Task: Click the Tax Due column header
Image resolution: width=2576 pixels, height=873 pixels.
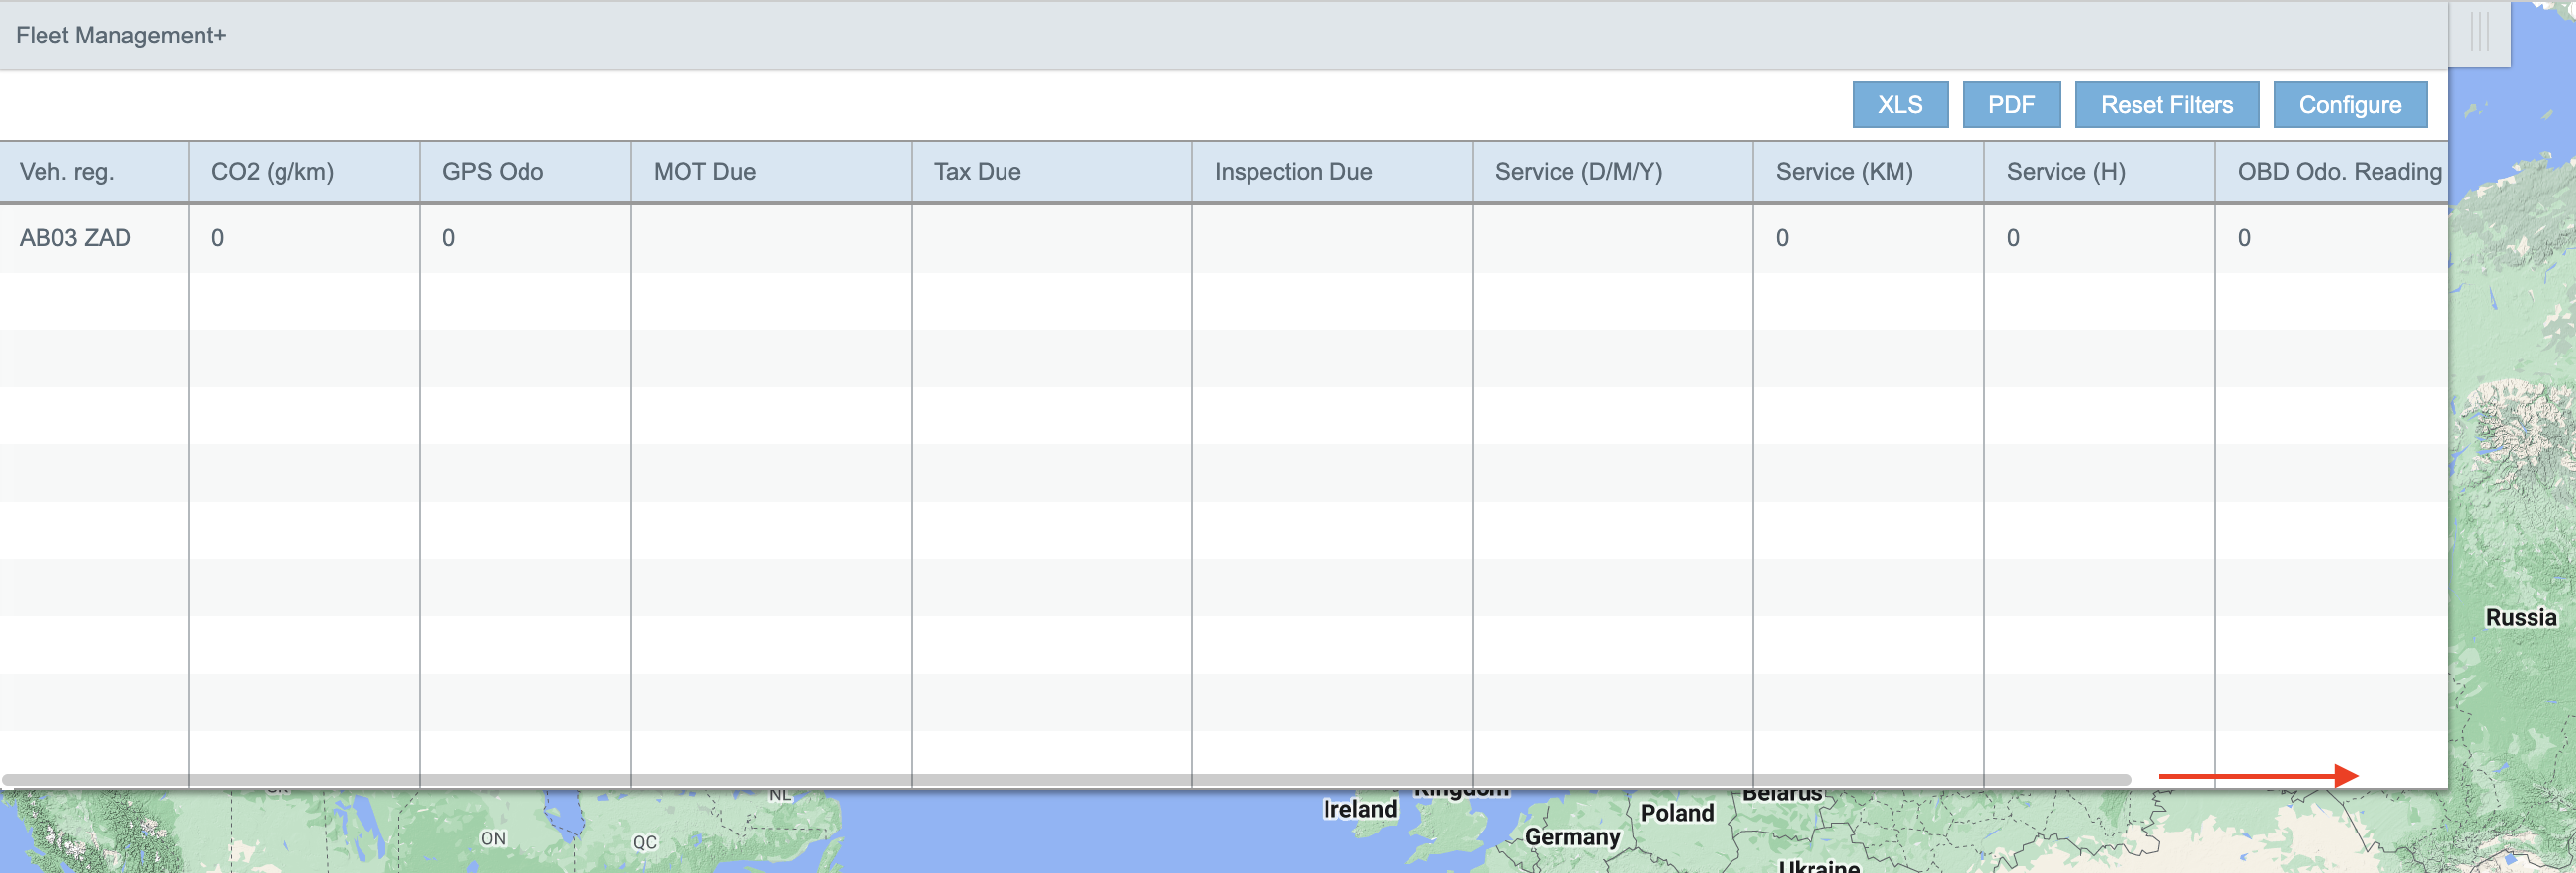Action: coord(977,172)
